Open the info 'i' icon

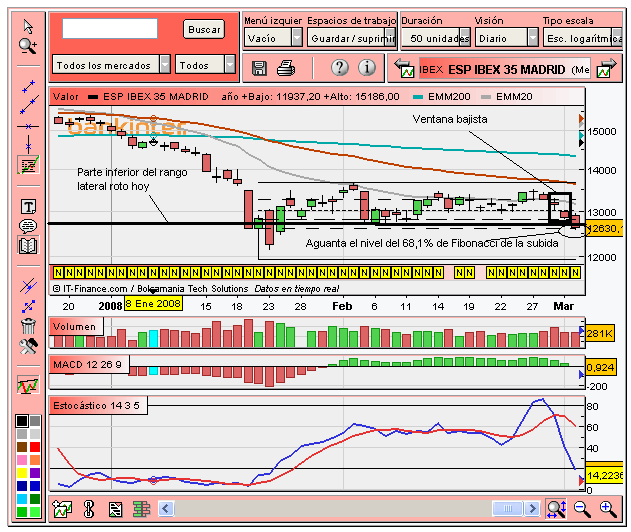click(x=367, y=67)
